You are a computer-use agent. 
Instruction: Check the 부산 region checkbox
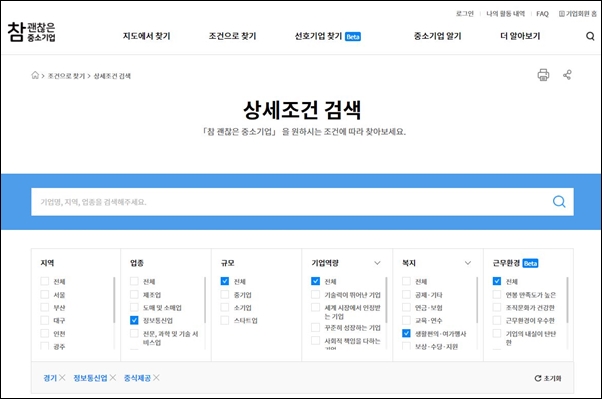(x=45, y=307)
